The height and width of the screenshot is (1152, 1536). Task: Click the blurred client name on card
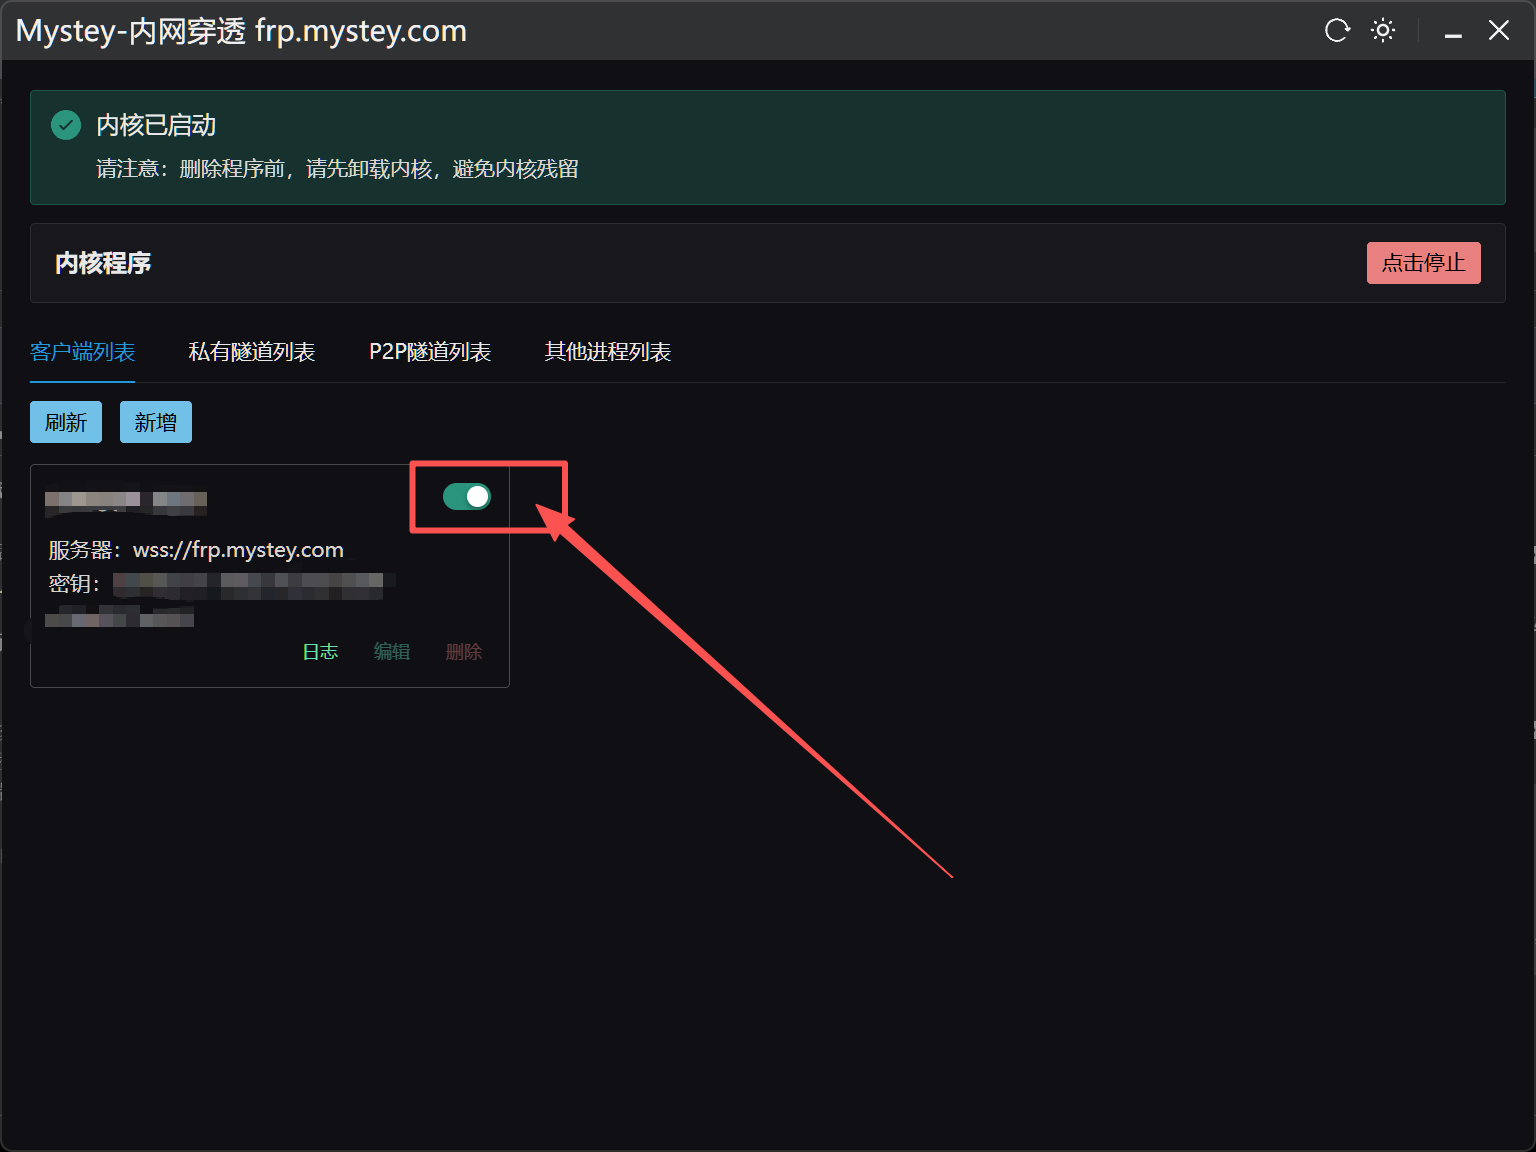126,499
